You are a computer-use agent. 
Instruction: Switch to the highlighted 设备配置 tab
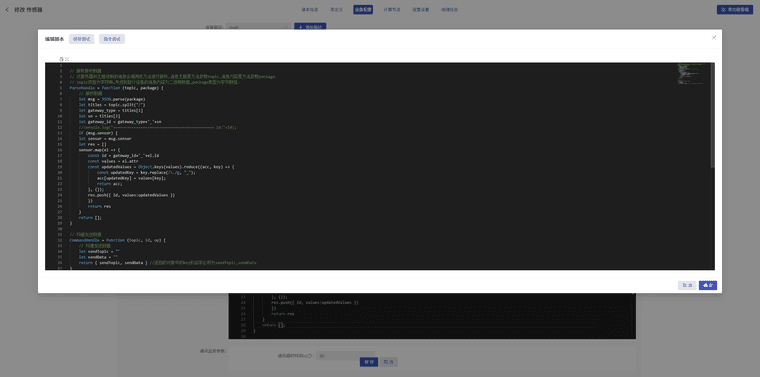[x=363, y=10]
